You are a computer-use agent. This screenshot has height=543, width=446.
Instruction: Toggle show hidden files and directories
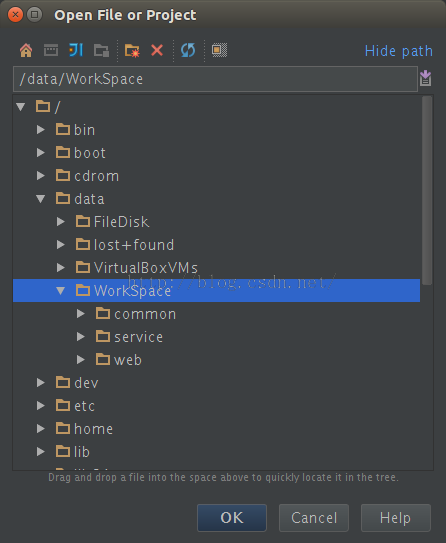(x=220, y=50)
